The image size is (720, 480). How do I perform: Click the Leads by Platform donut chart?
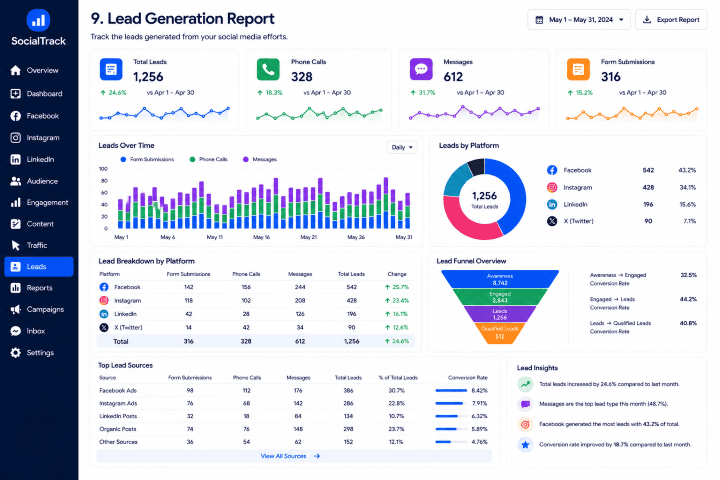[x=484, y=199]
